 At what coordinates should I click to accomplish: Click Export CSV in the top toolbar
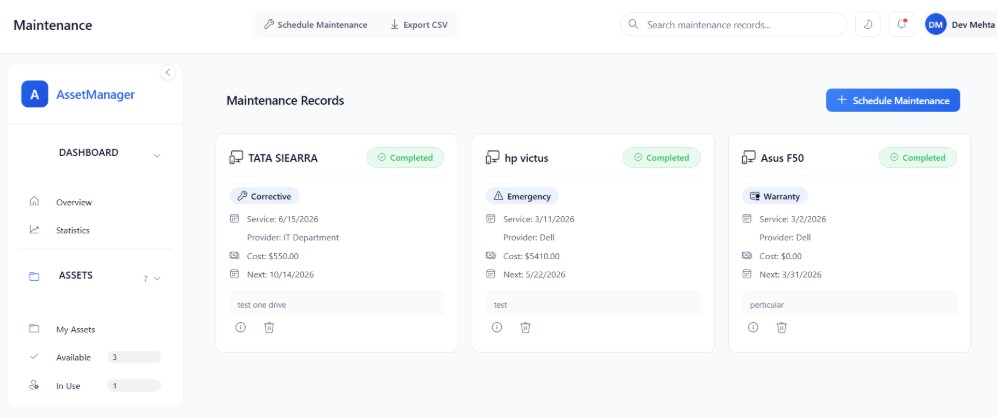(419, 24)
